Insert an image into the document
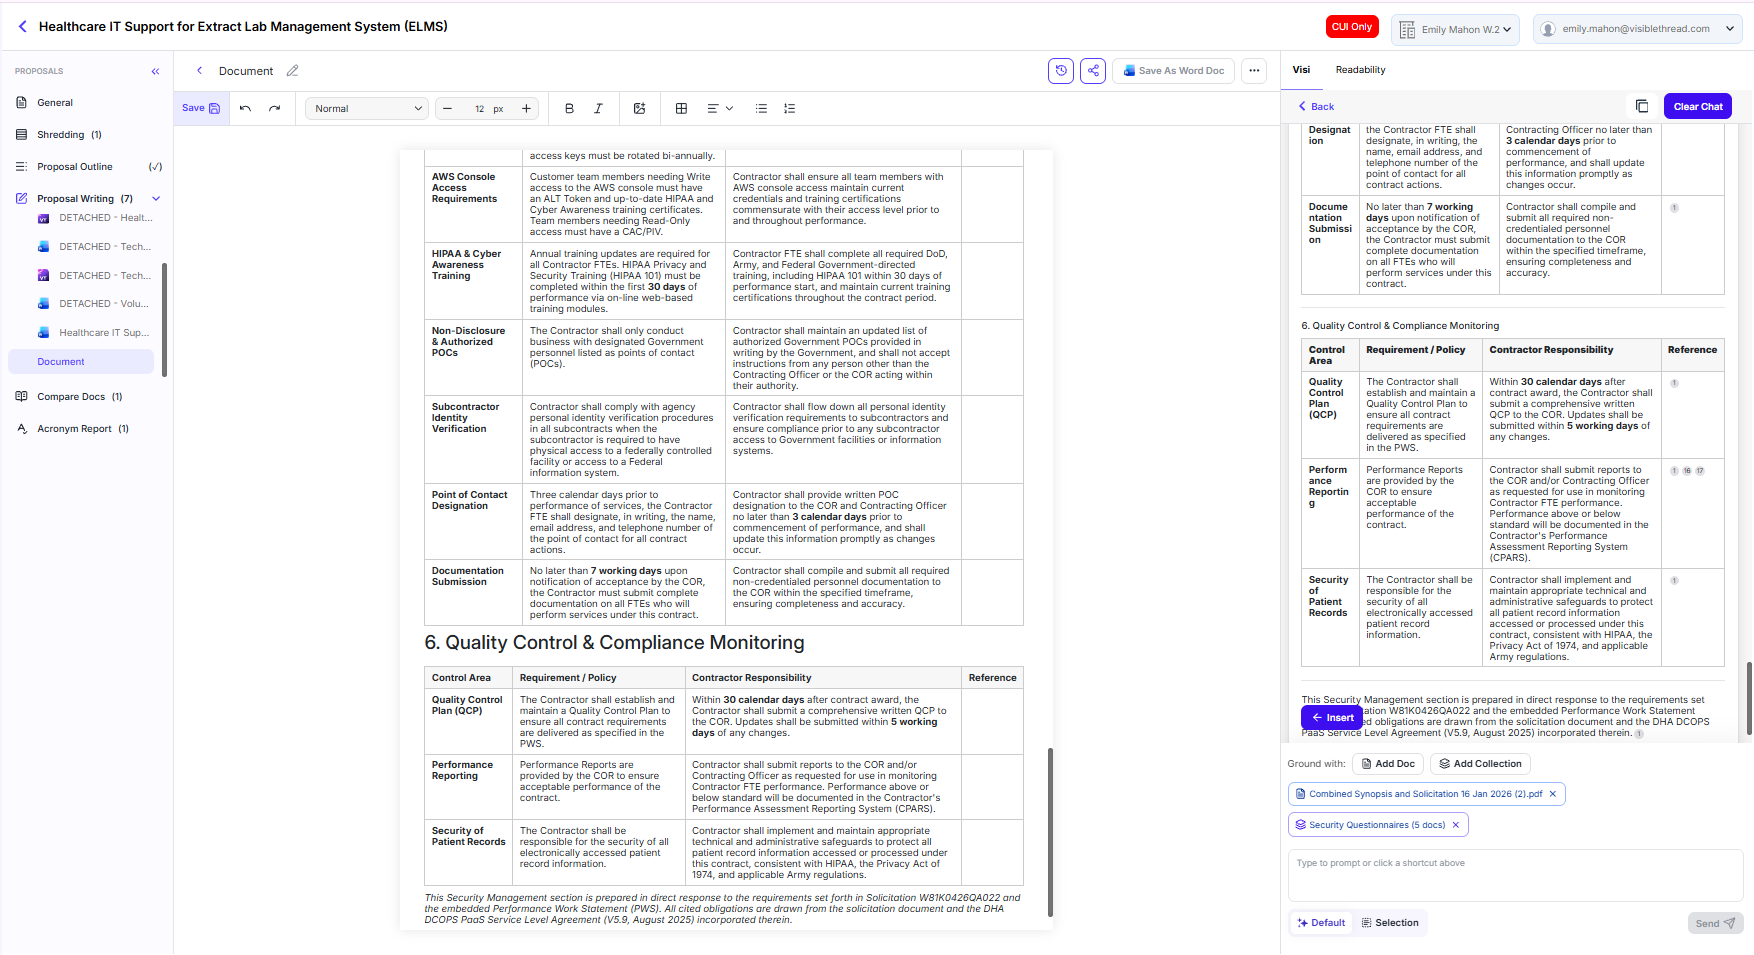 tap(640, 109)
